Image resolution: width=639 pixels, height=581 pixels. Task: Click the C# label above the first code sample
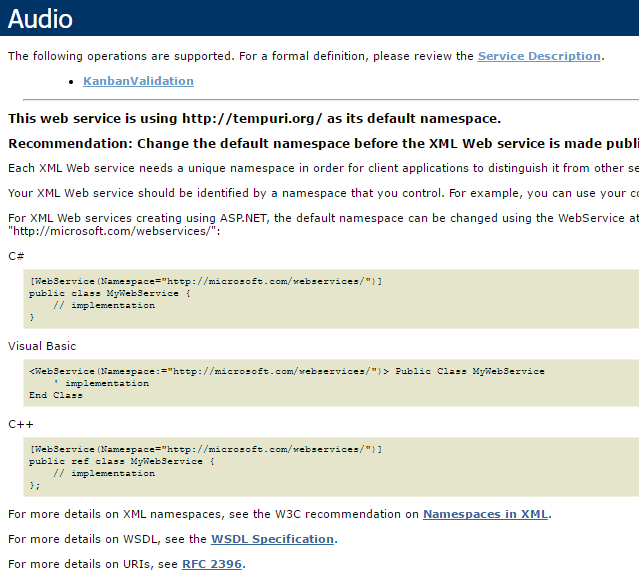tap(16, 256)
